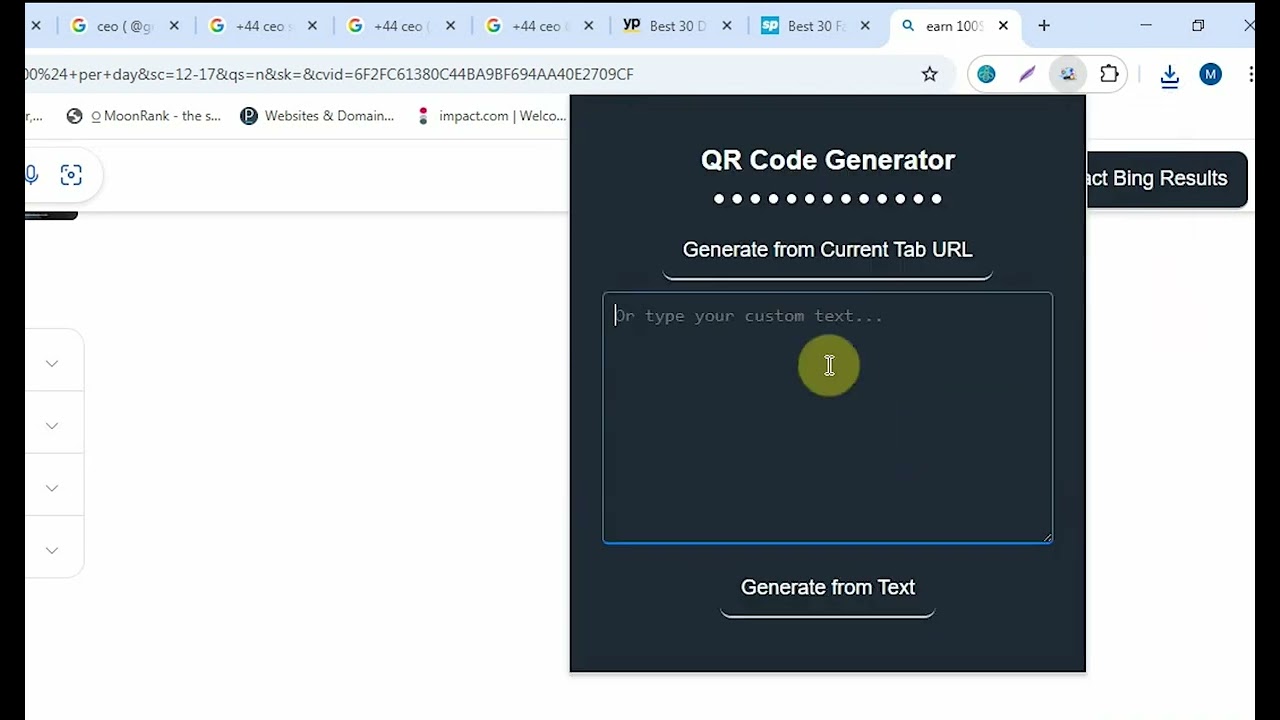1280x720 pixels.
Task: Click the address bar URL
Action: coord(330,74)
